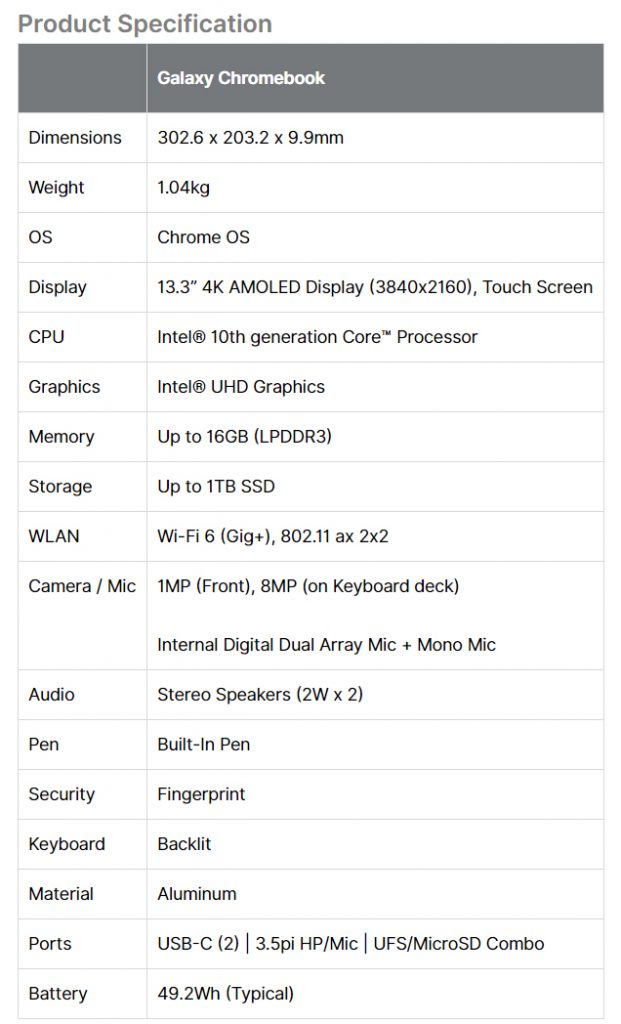The height and width of the screenshot is (1024, 621).
Task: Select the Fingerprint security value
Action: [x=201, y=794]
